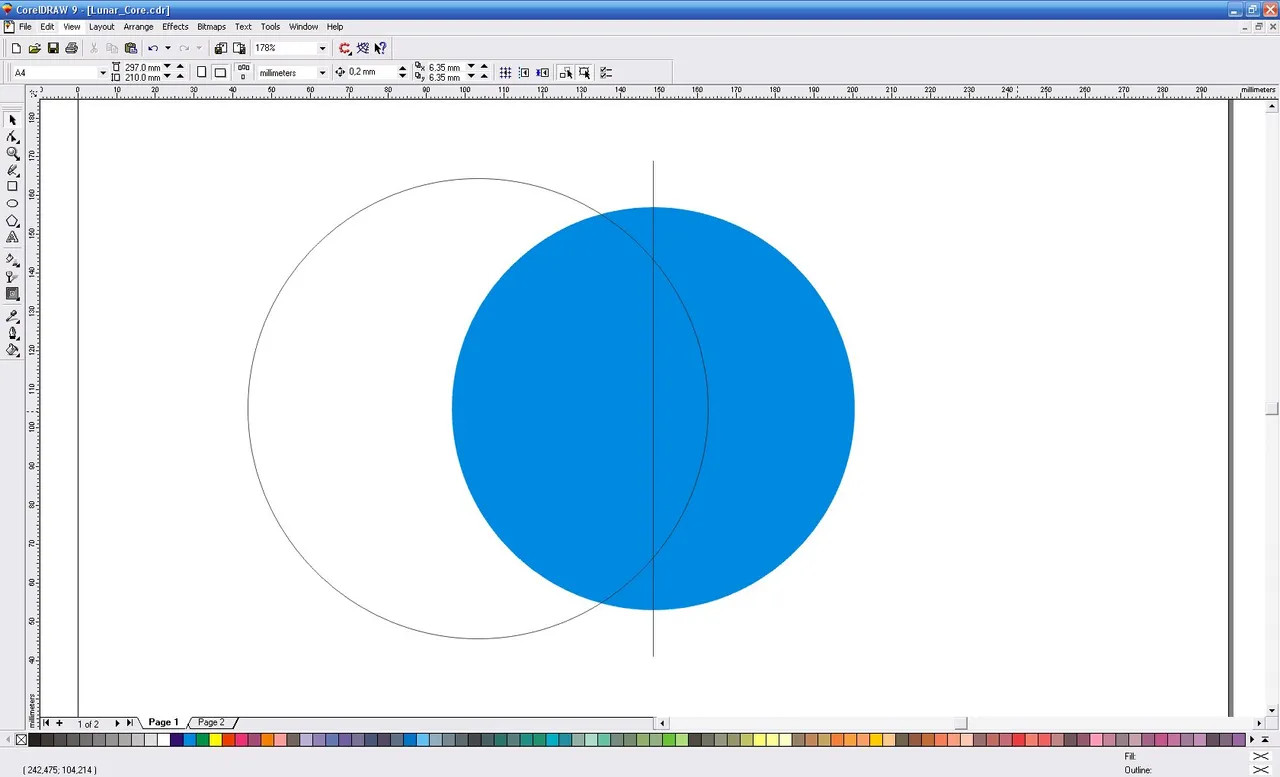Toggle portrait page orientation
Viewport: 1280px width, 777px height.
[x=201, y=73]
